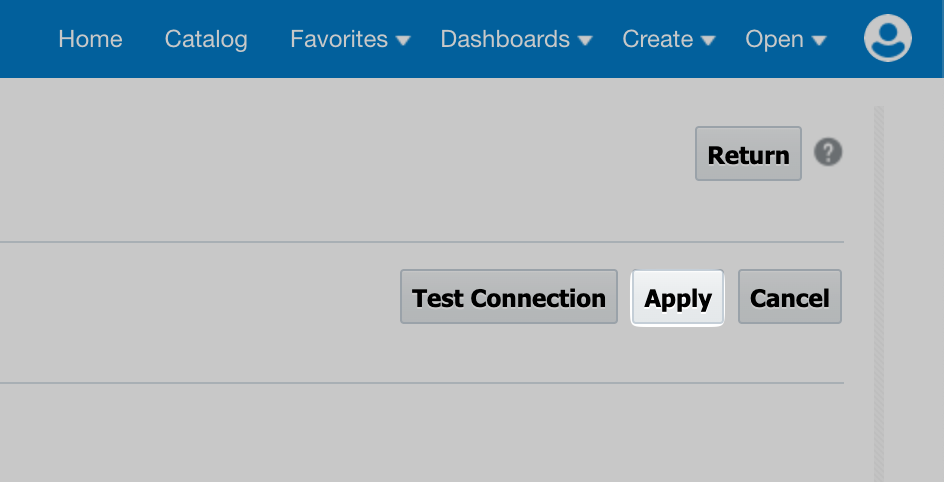This screenshot has height=482, width=944.
Task: Cancel the changes
Action: 790,297
